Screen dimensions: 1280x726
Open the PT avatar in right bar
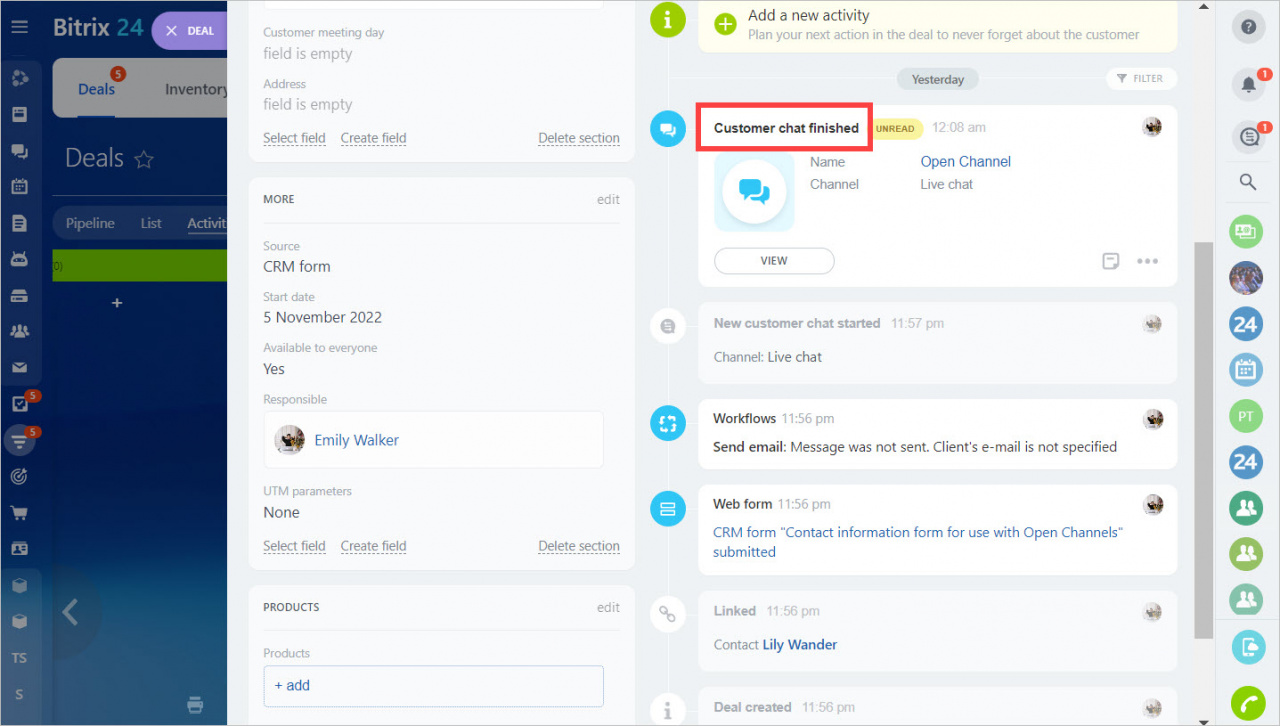point(1246,416)
